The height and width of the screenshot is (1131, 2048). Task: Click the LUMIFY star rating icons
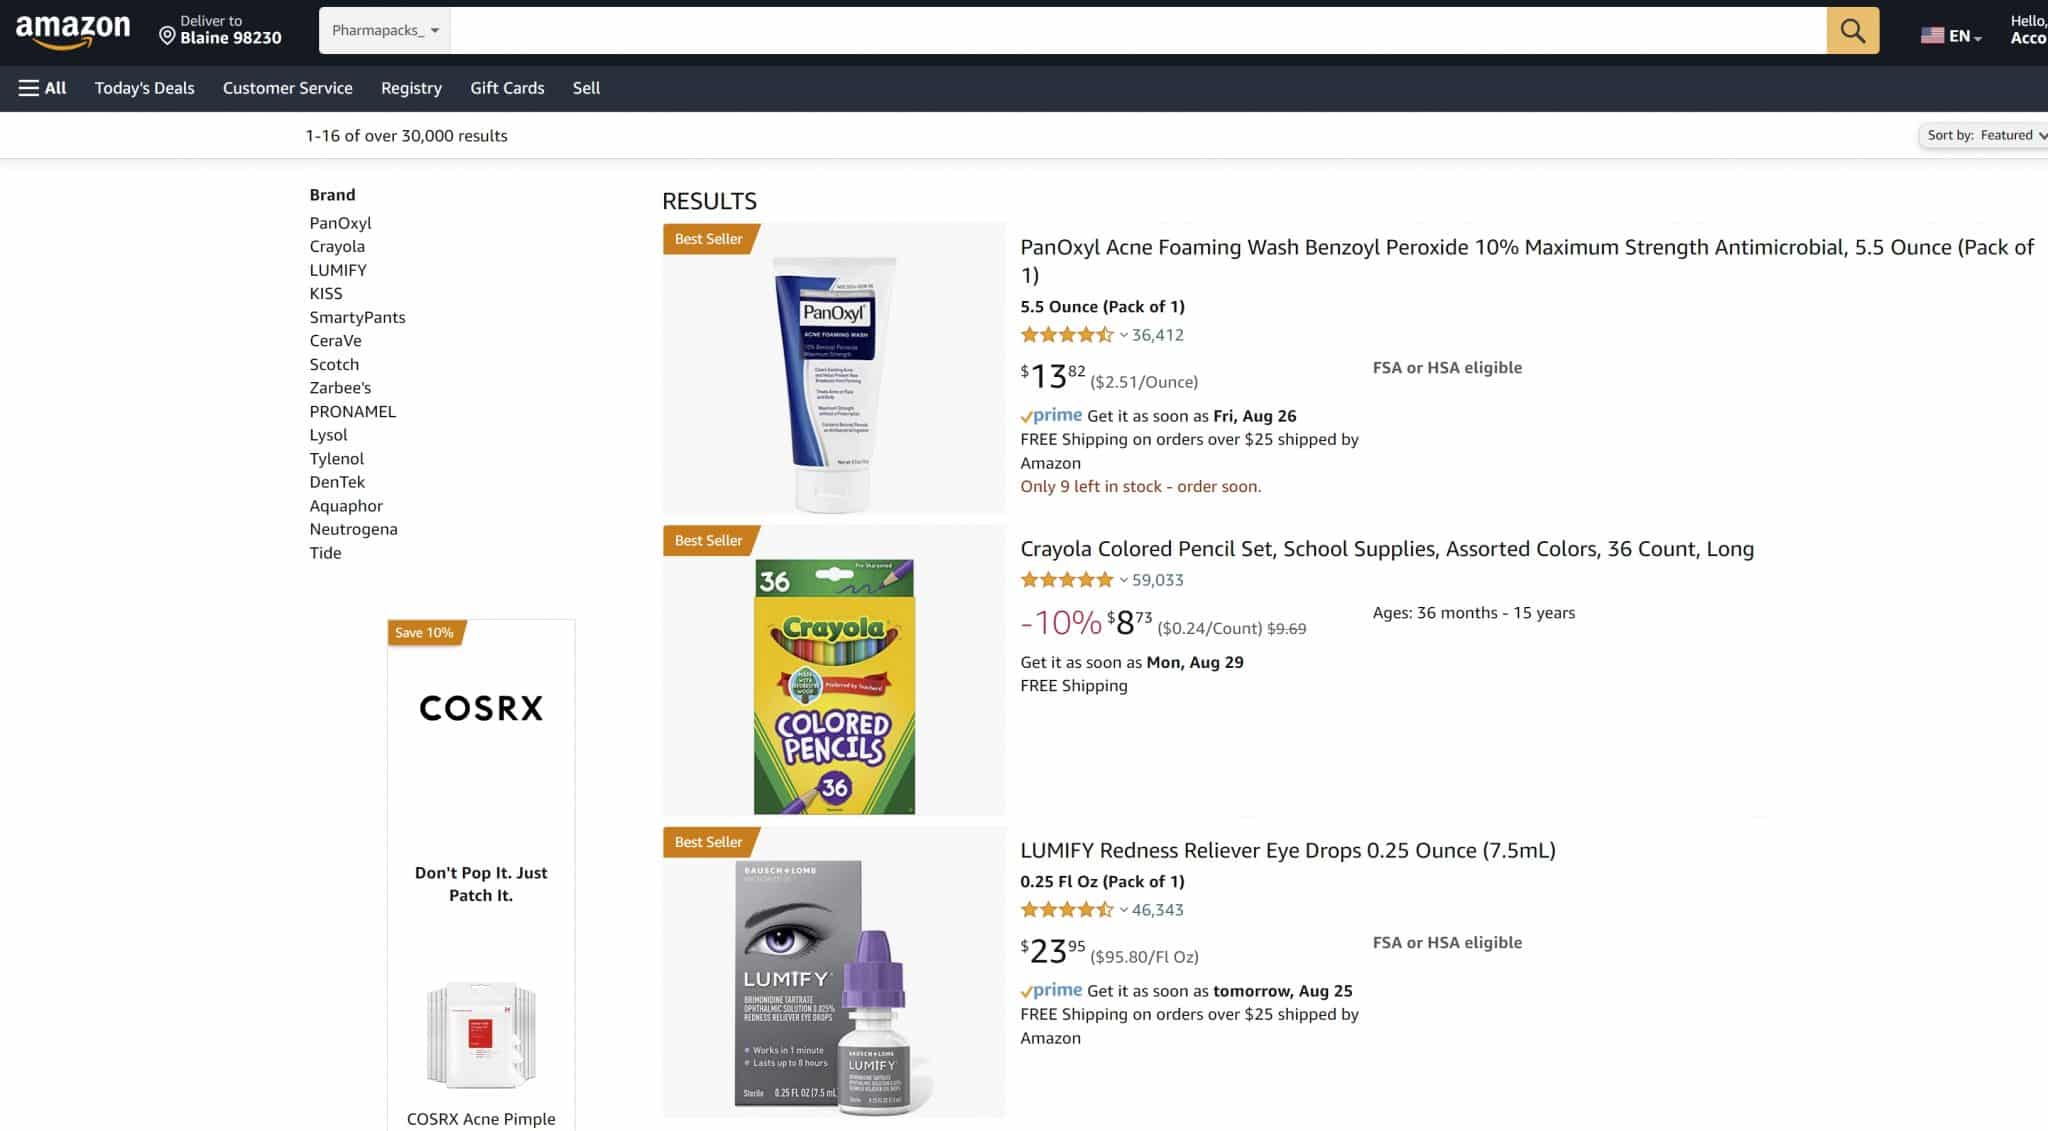pyautogui.click(x=1066, y=910)
